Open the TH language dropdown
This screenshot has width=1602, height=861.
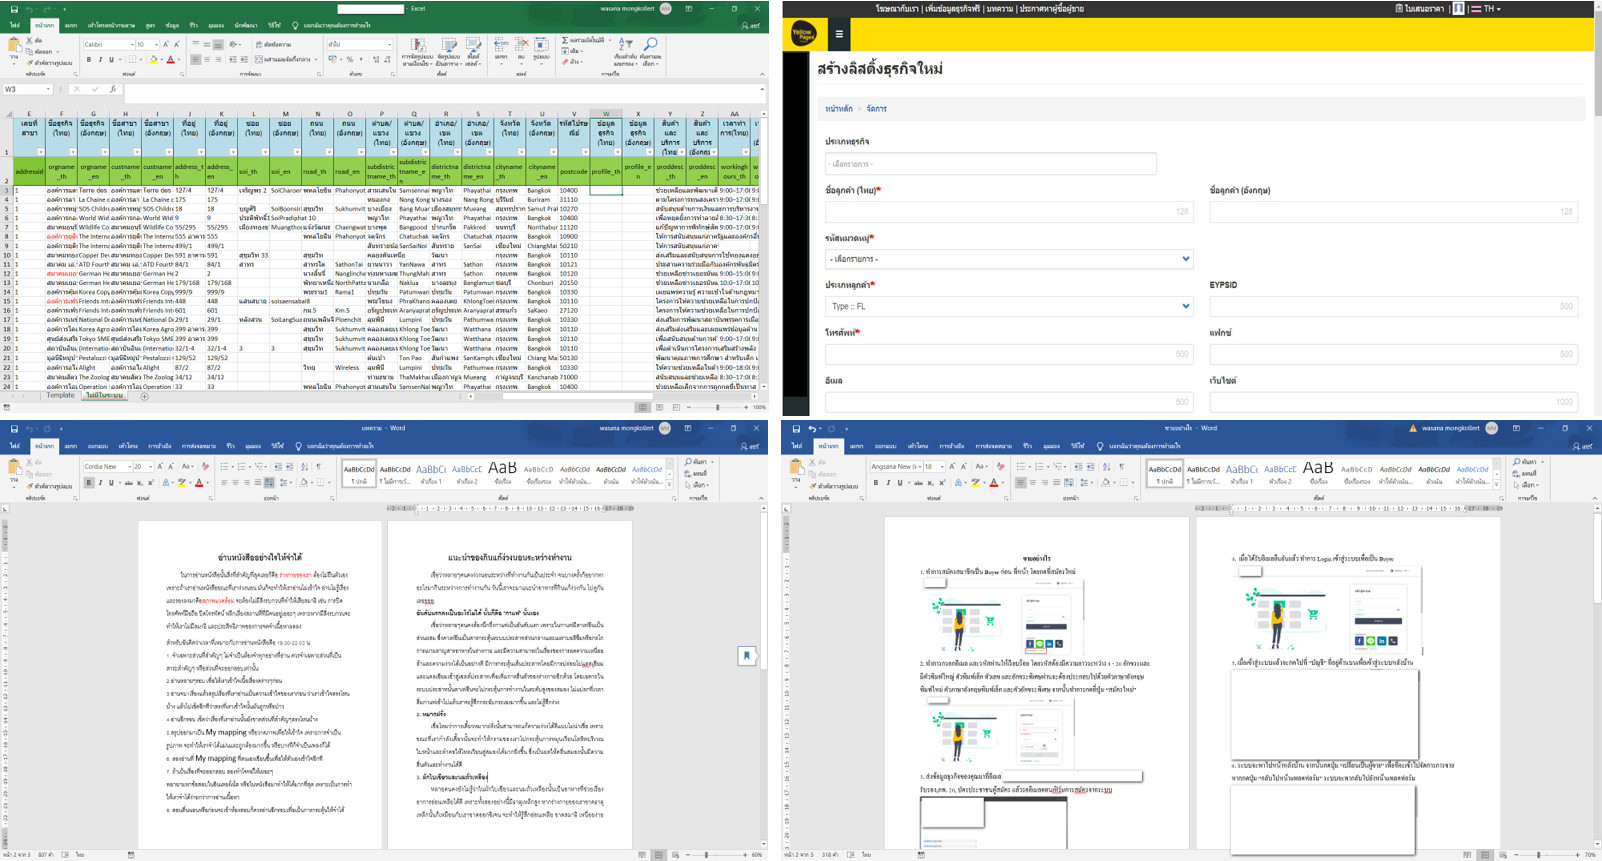1490,9
